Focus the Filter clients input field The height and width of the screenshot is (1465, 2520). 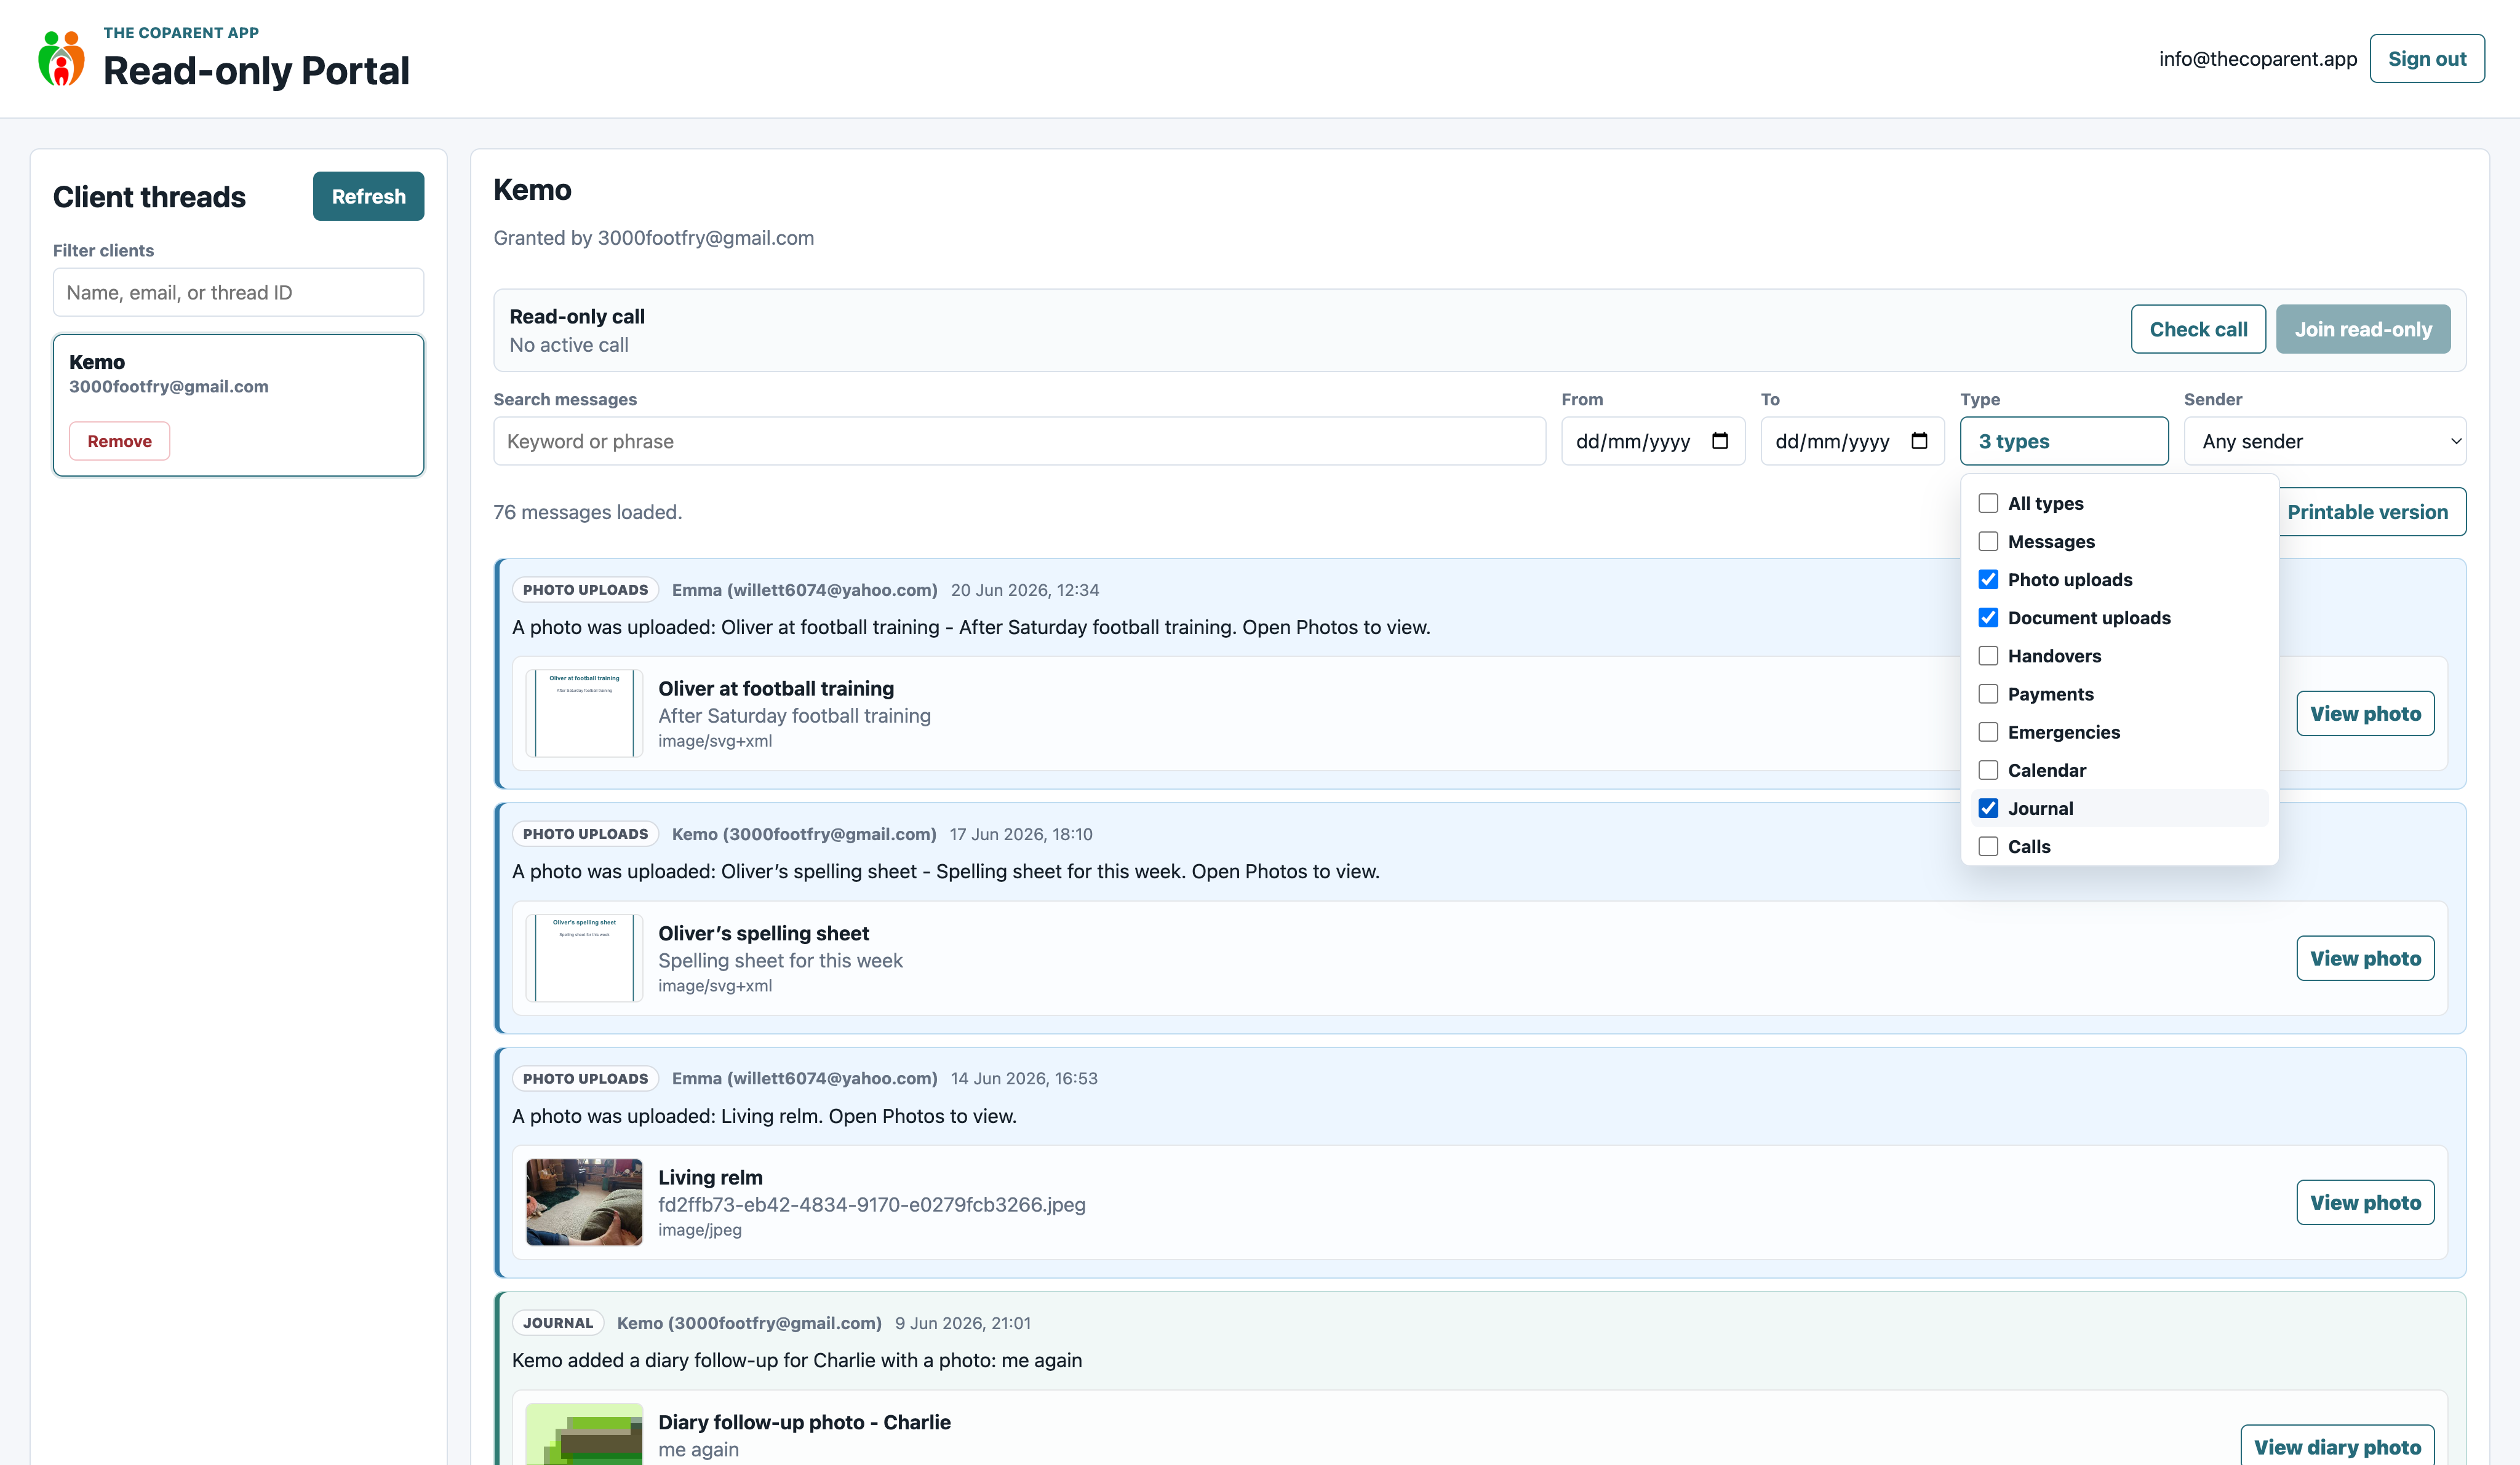[238, 292]
